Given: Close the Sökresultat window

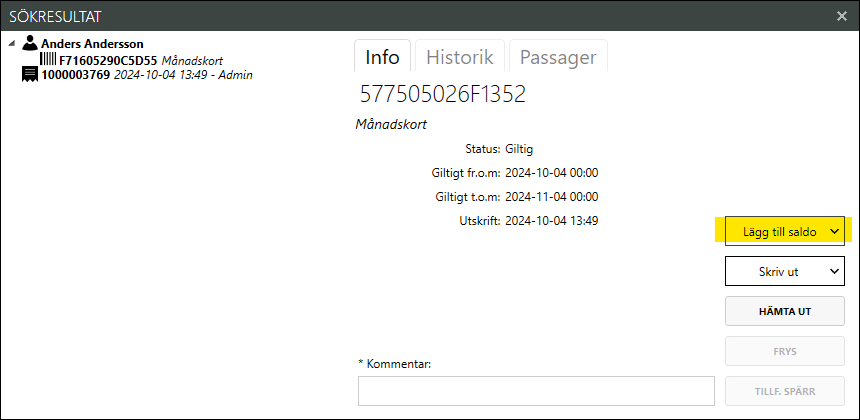Looking at the screenshot, I should coord(842,16).
